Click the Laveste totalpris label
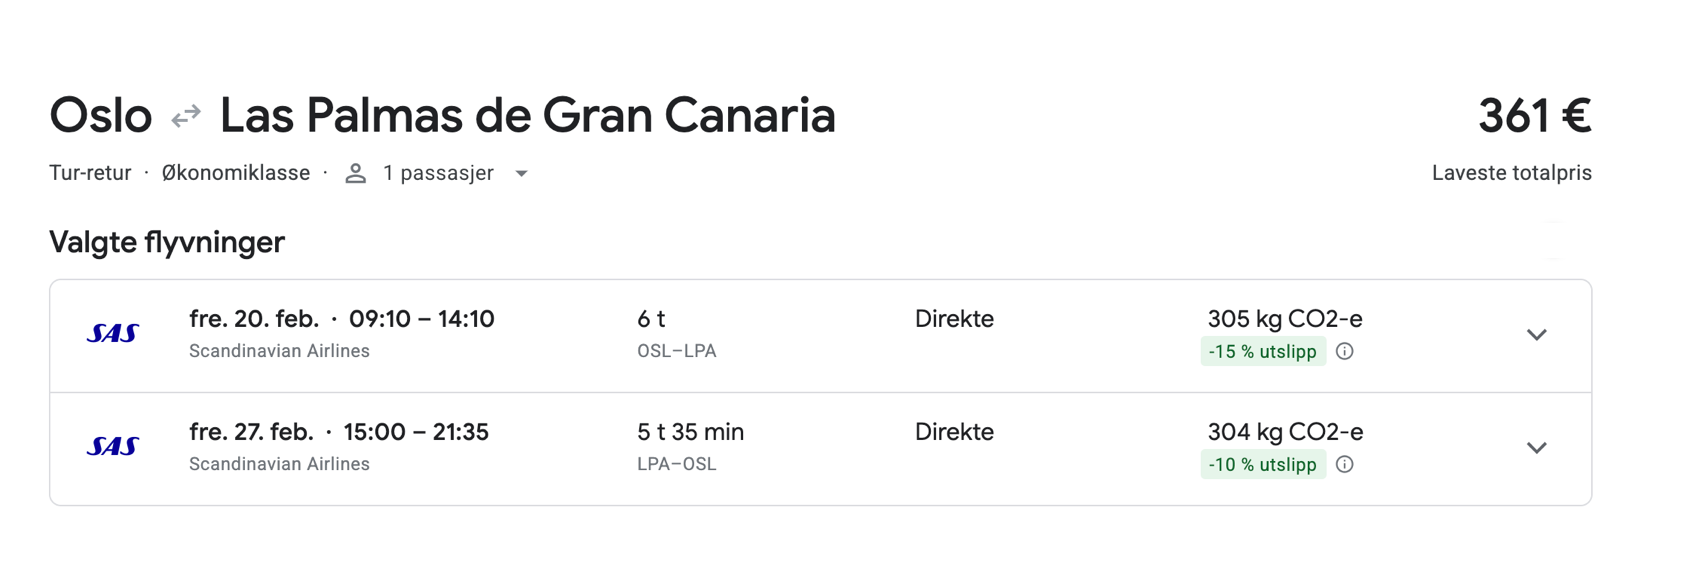The height and width of the screenshot is (580, 1694). pos(1511,173)
